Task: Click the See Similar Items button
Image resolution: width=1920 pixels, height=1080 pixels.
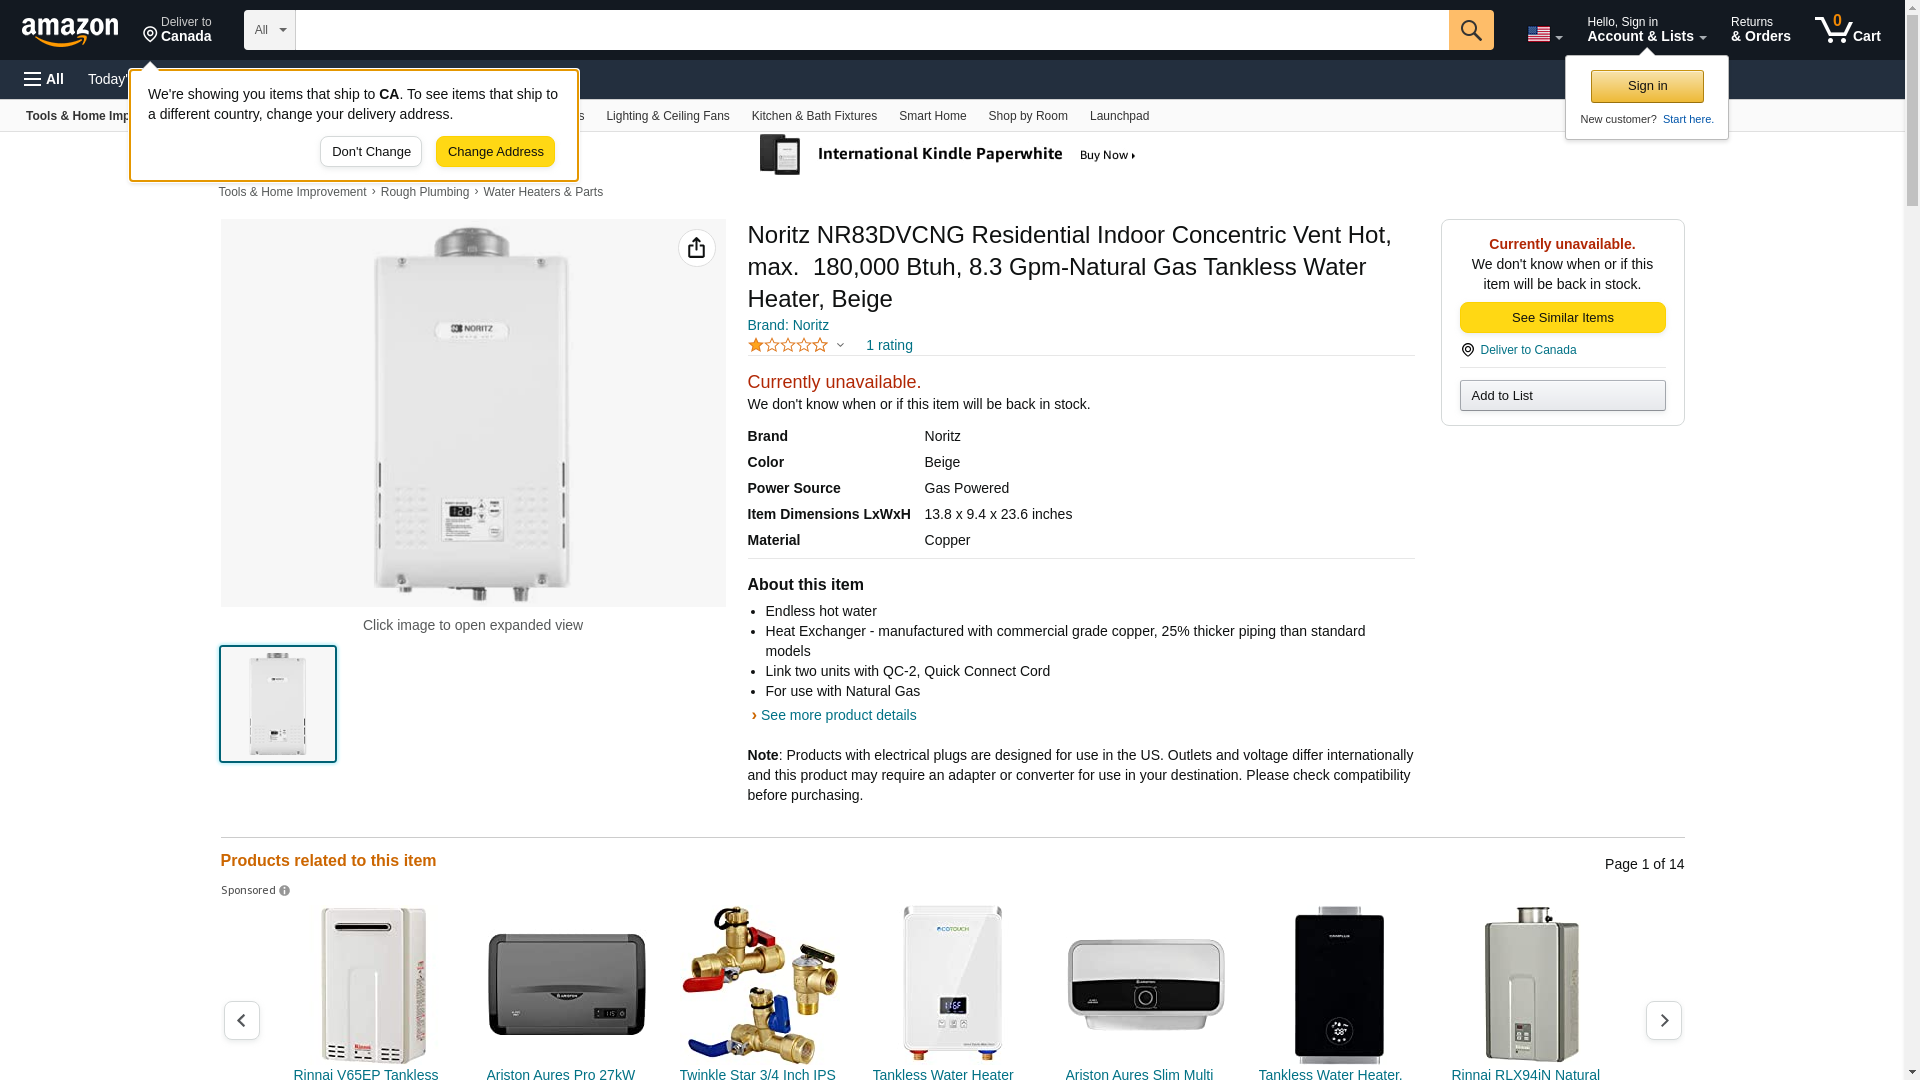Action: click(x=1562, y=318)
